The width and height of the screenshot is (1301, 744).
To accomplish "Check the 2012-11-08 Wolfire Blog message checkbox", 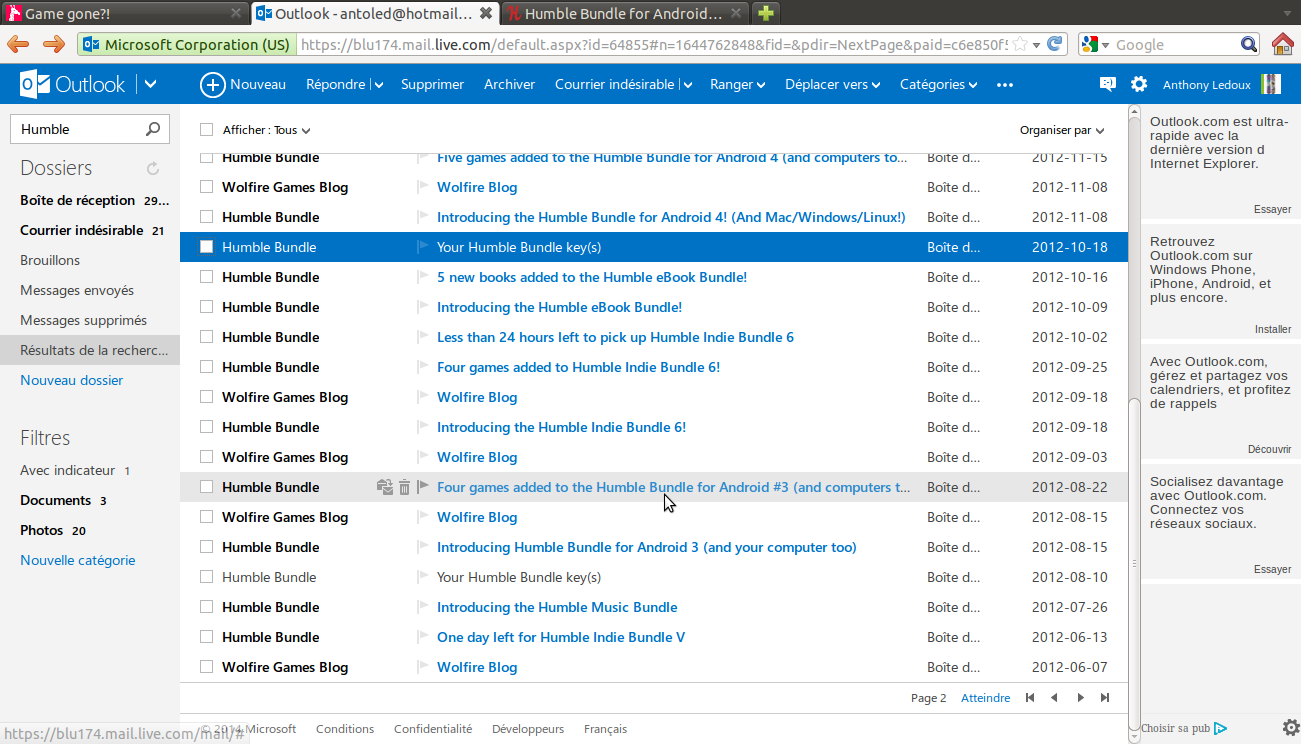I will click(207, 187).
